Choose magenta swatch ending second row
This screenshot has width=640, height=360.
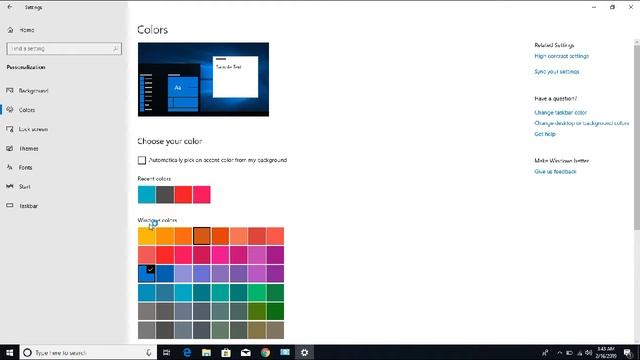[275, 255]
